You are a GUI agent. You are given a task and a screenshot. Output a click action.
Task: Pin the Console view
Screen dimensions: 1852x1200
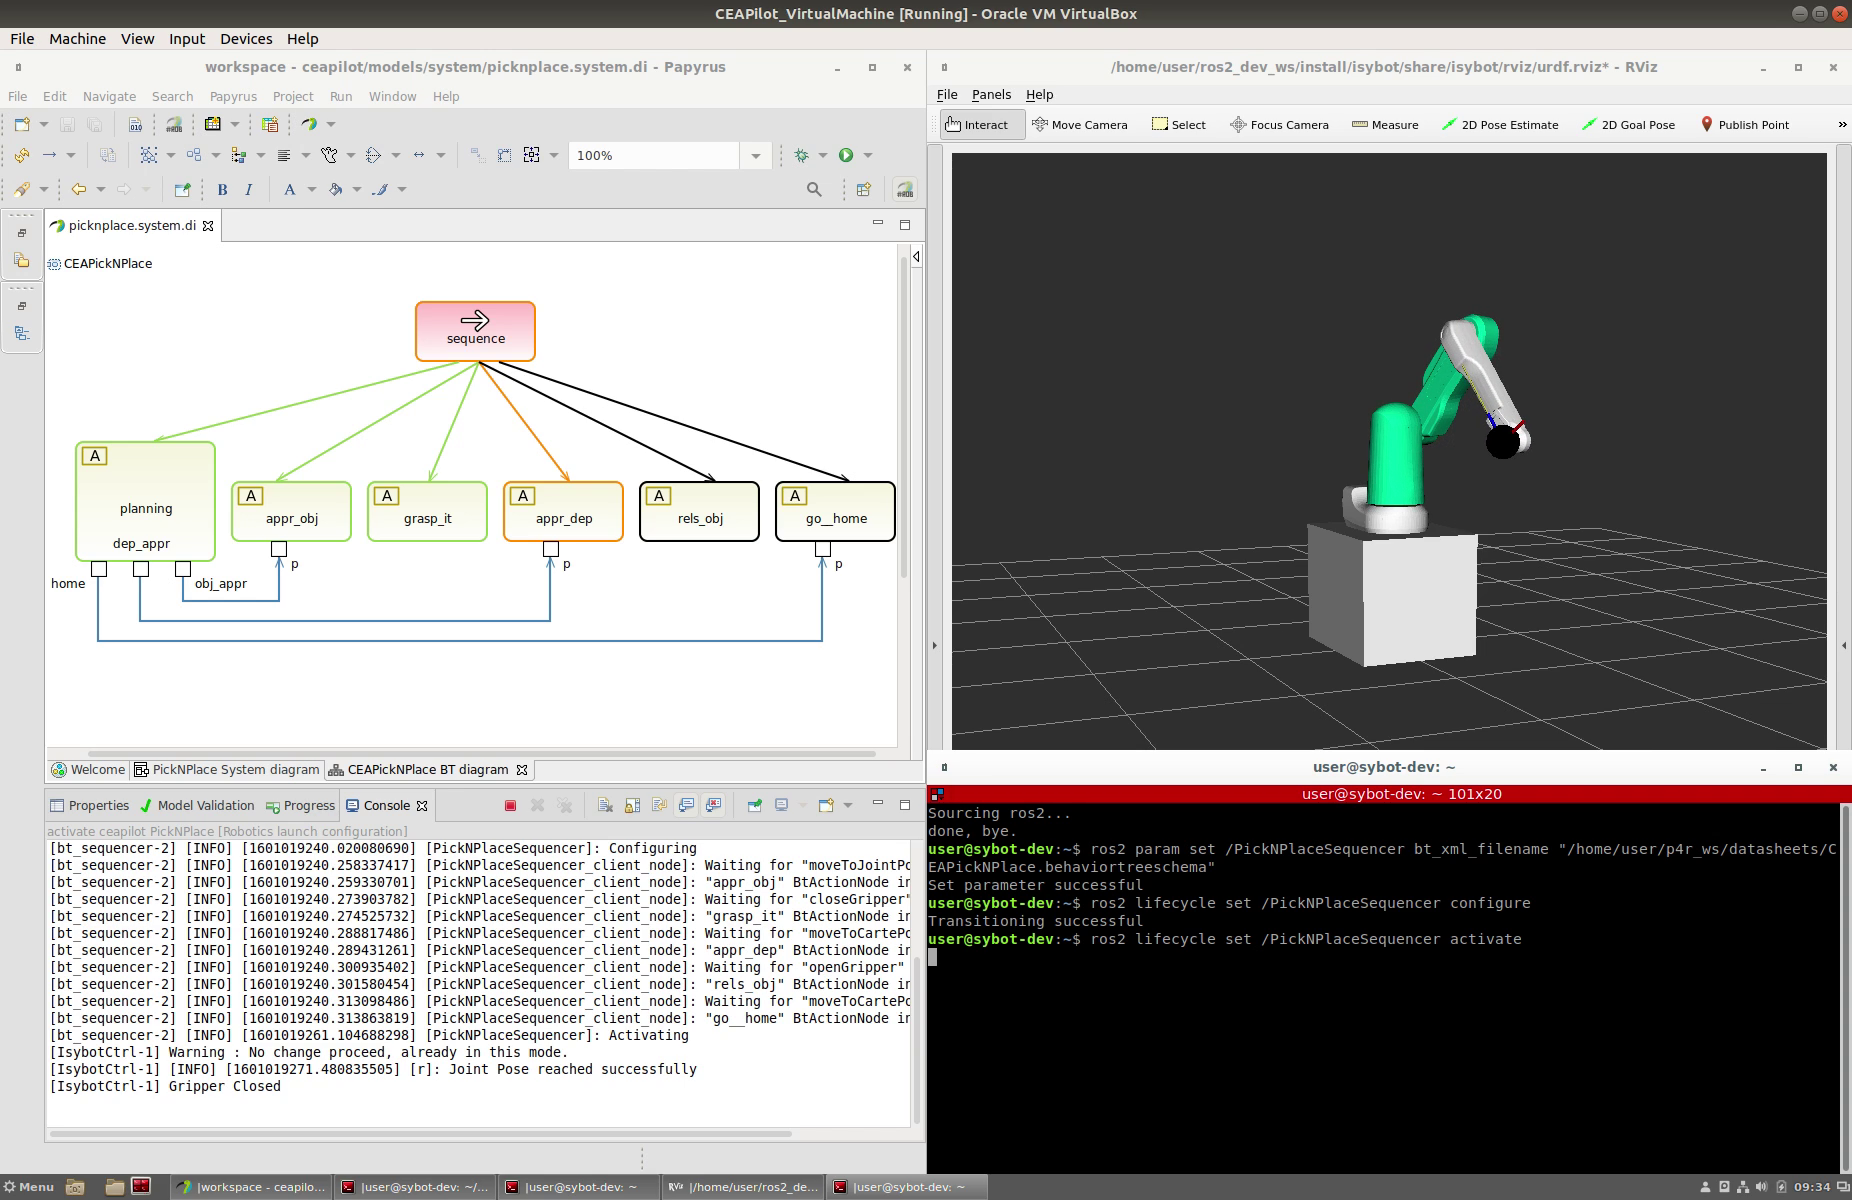coord(755,805)
